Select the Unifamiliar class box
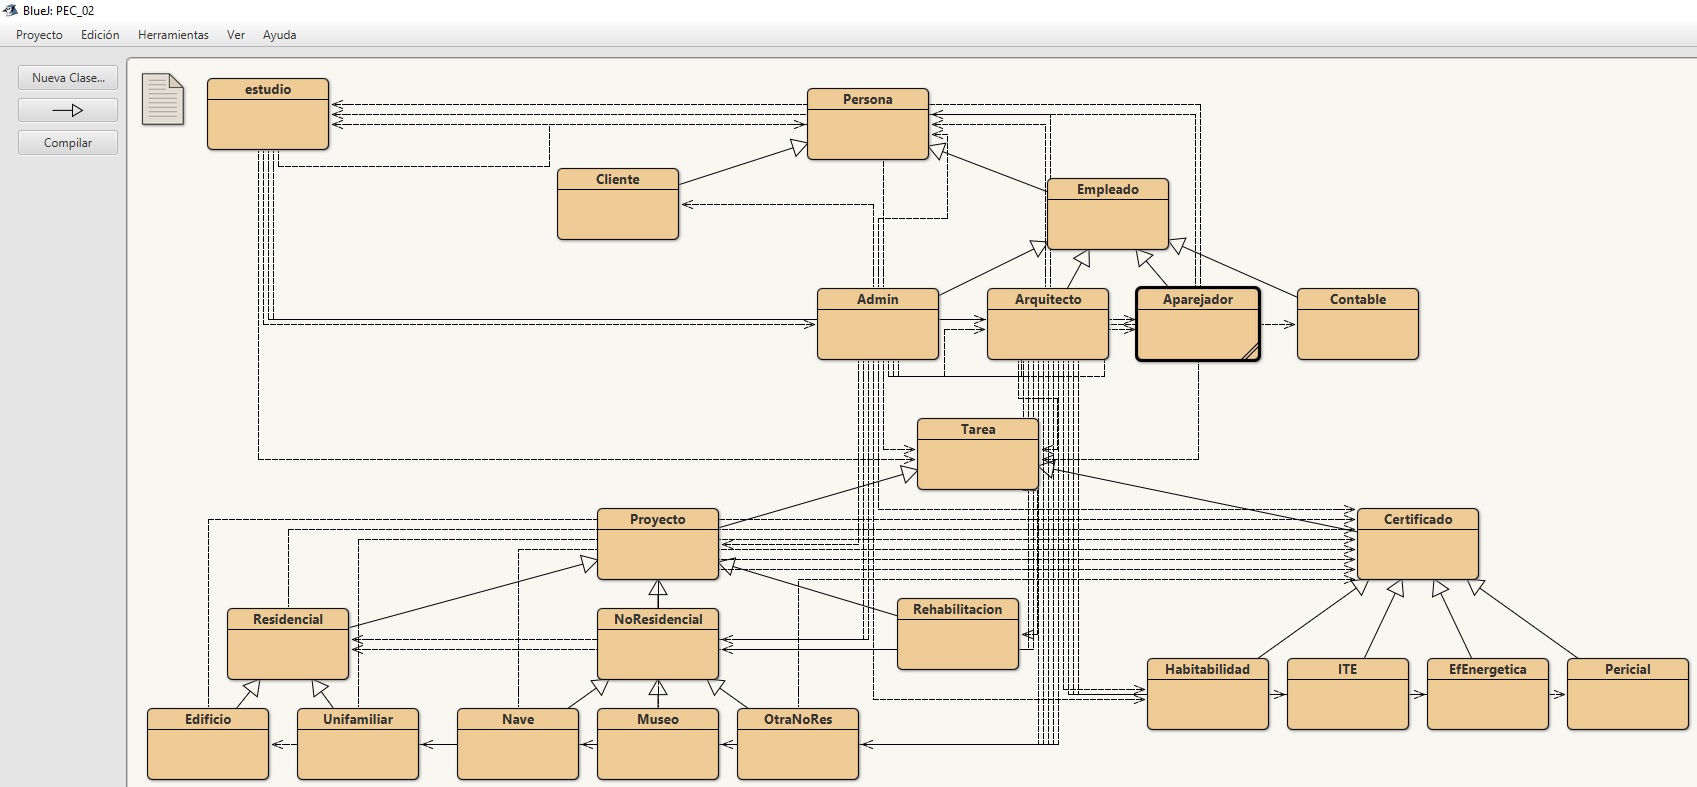The image size is (1697, 787). [358, 744]
